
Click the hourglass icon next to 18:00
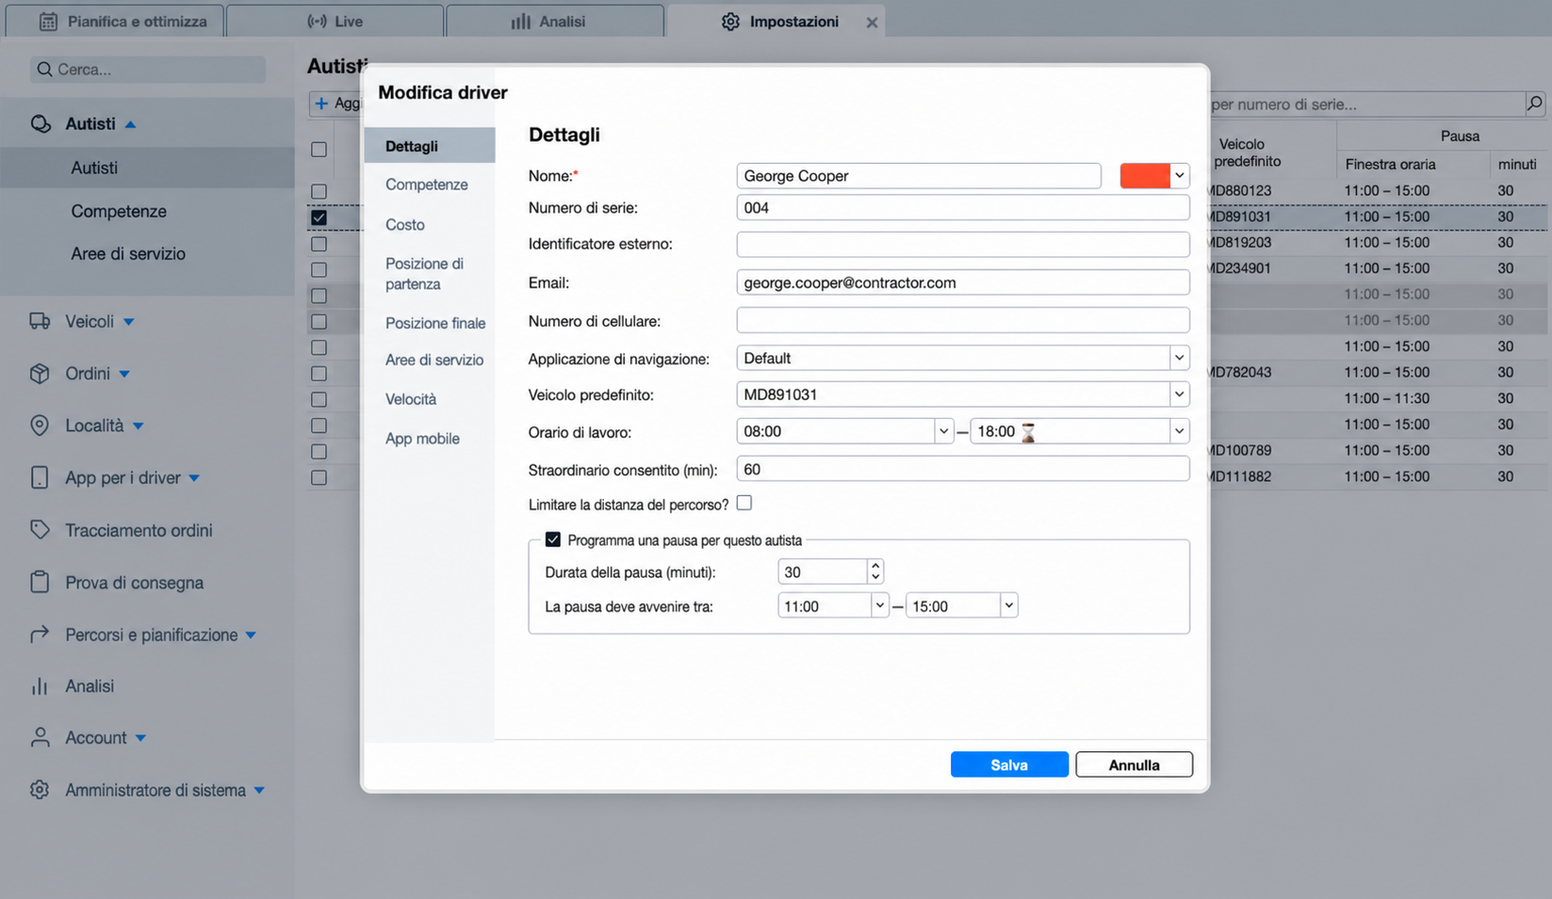pyautogui.click(x=1028, y=432)
